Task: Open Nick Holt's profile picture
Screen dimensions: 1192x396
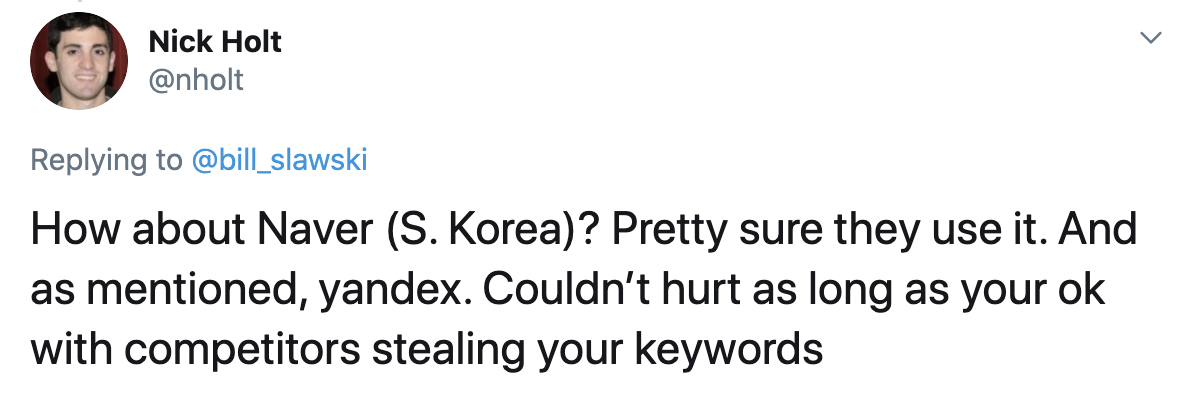Action: click(78, 61)
